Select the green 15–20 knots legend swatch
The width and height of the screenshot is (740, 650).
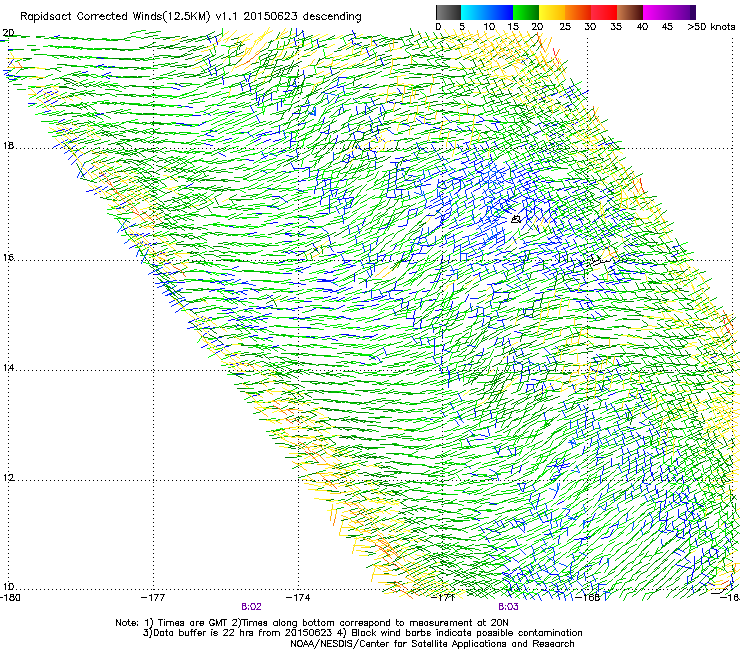coord(526,12)
